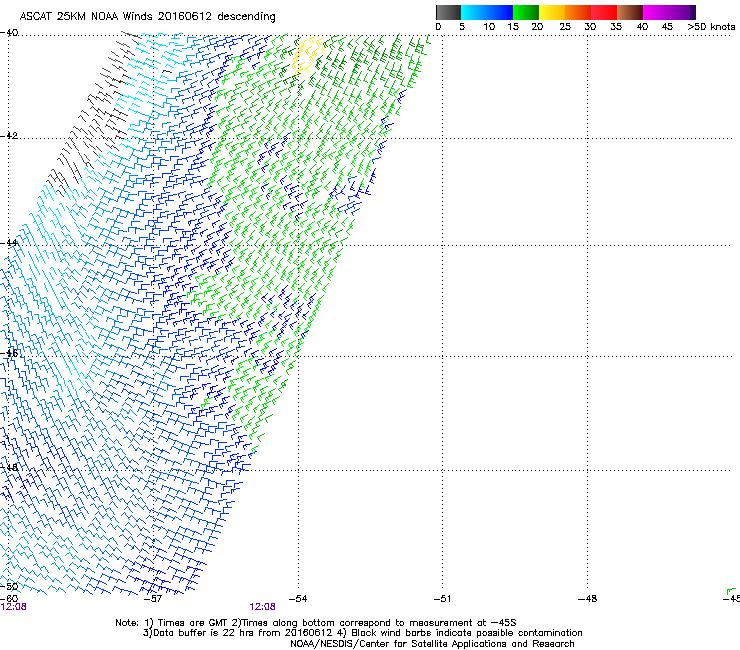Click the longitude label '-48'
The image size is (740, 650).
pyautogui.click(x=588, y=599)
